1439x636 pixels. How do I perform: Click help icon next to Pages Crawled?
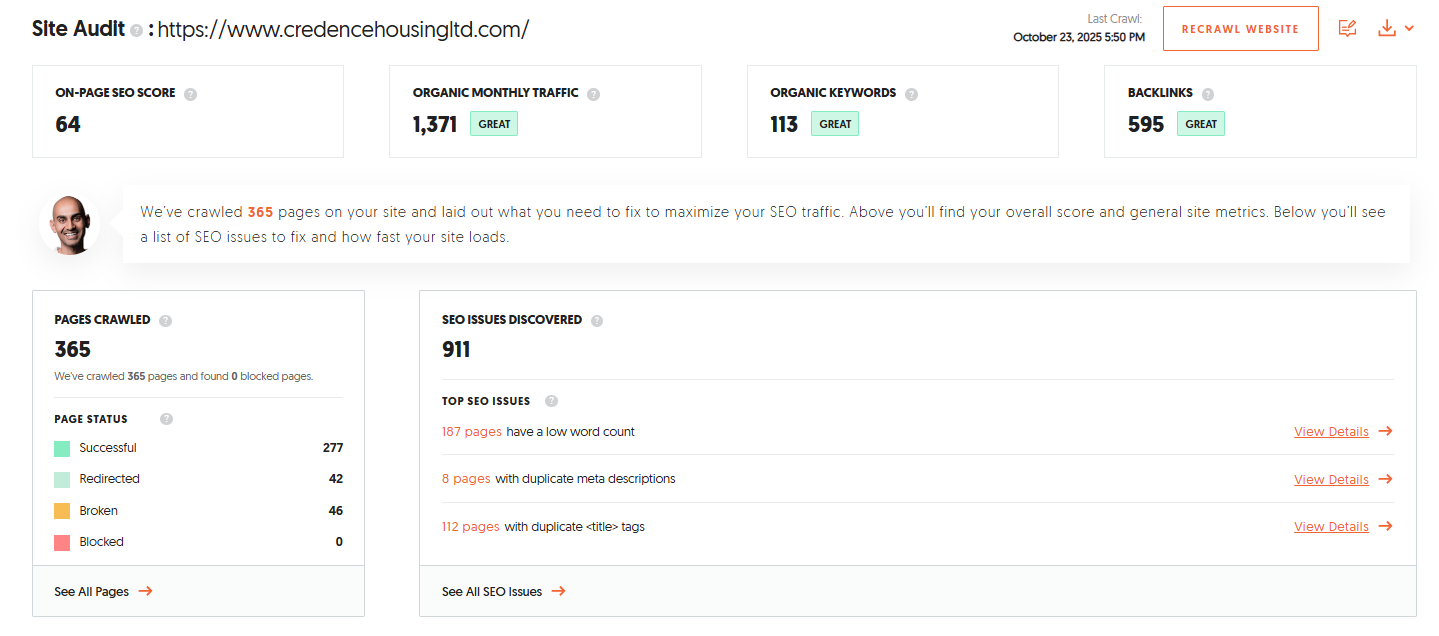pos(165,321)
